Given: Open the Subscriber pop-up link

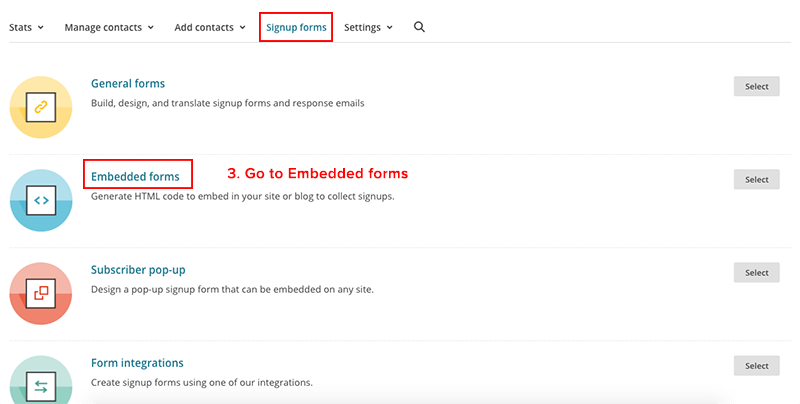Looking at the screenshot, I should pos(138,270).
